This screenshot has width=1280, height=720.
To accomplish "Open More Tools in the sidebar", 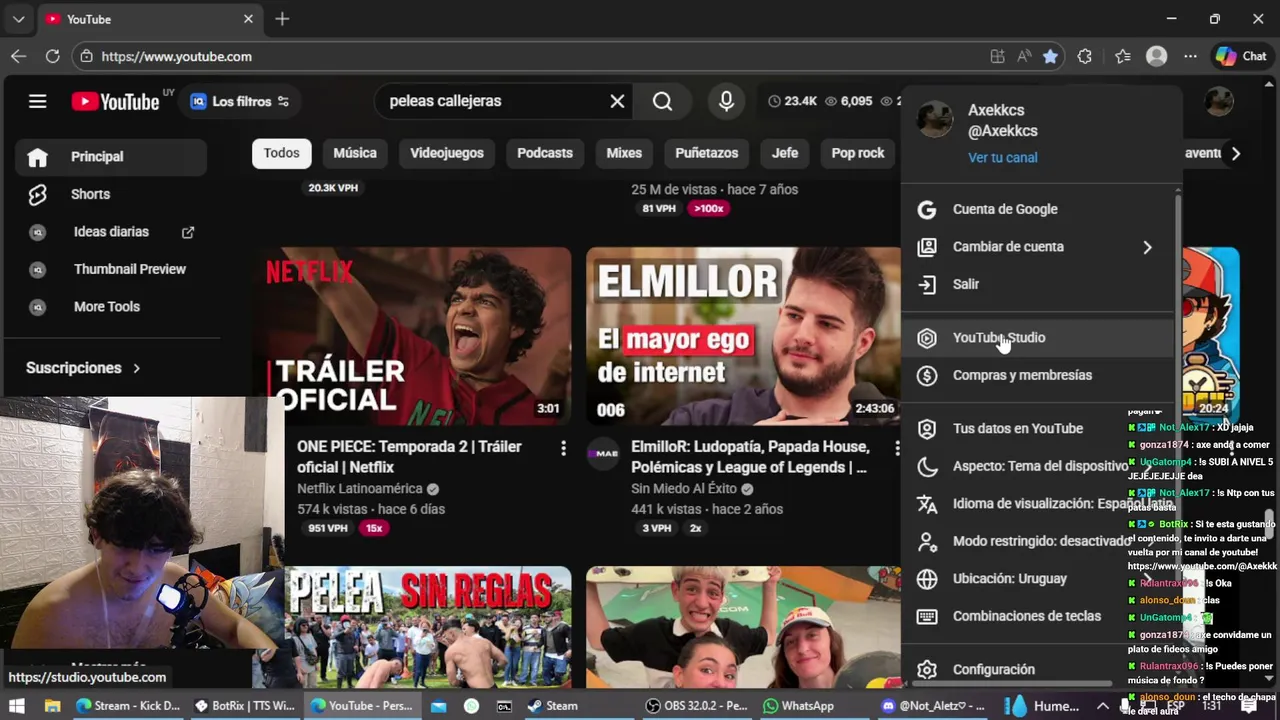I will [x=110, y=307].
